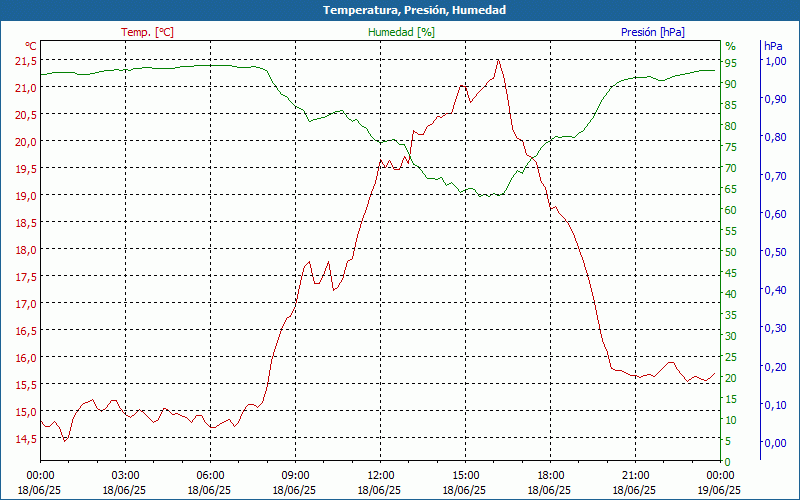Click the '70' humidity axis value
The image size is (800, 500).
[x=731, y=168]
